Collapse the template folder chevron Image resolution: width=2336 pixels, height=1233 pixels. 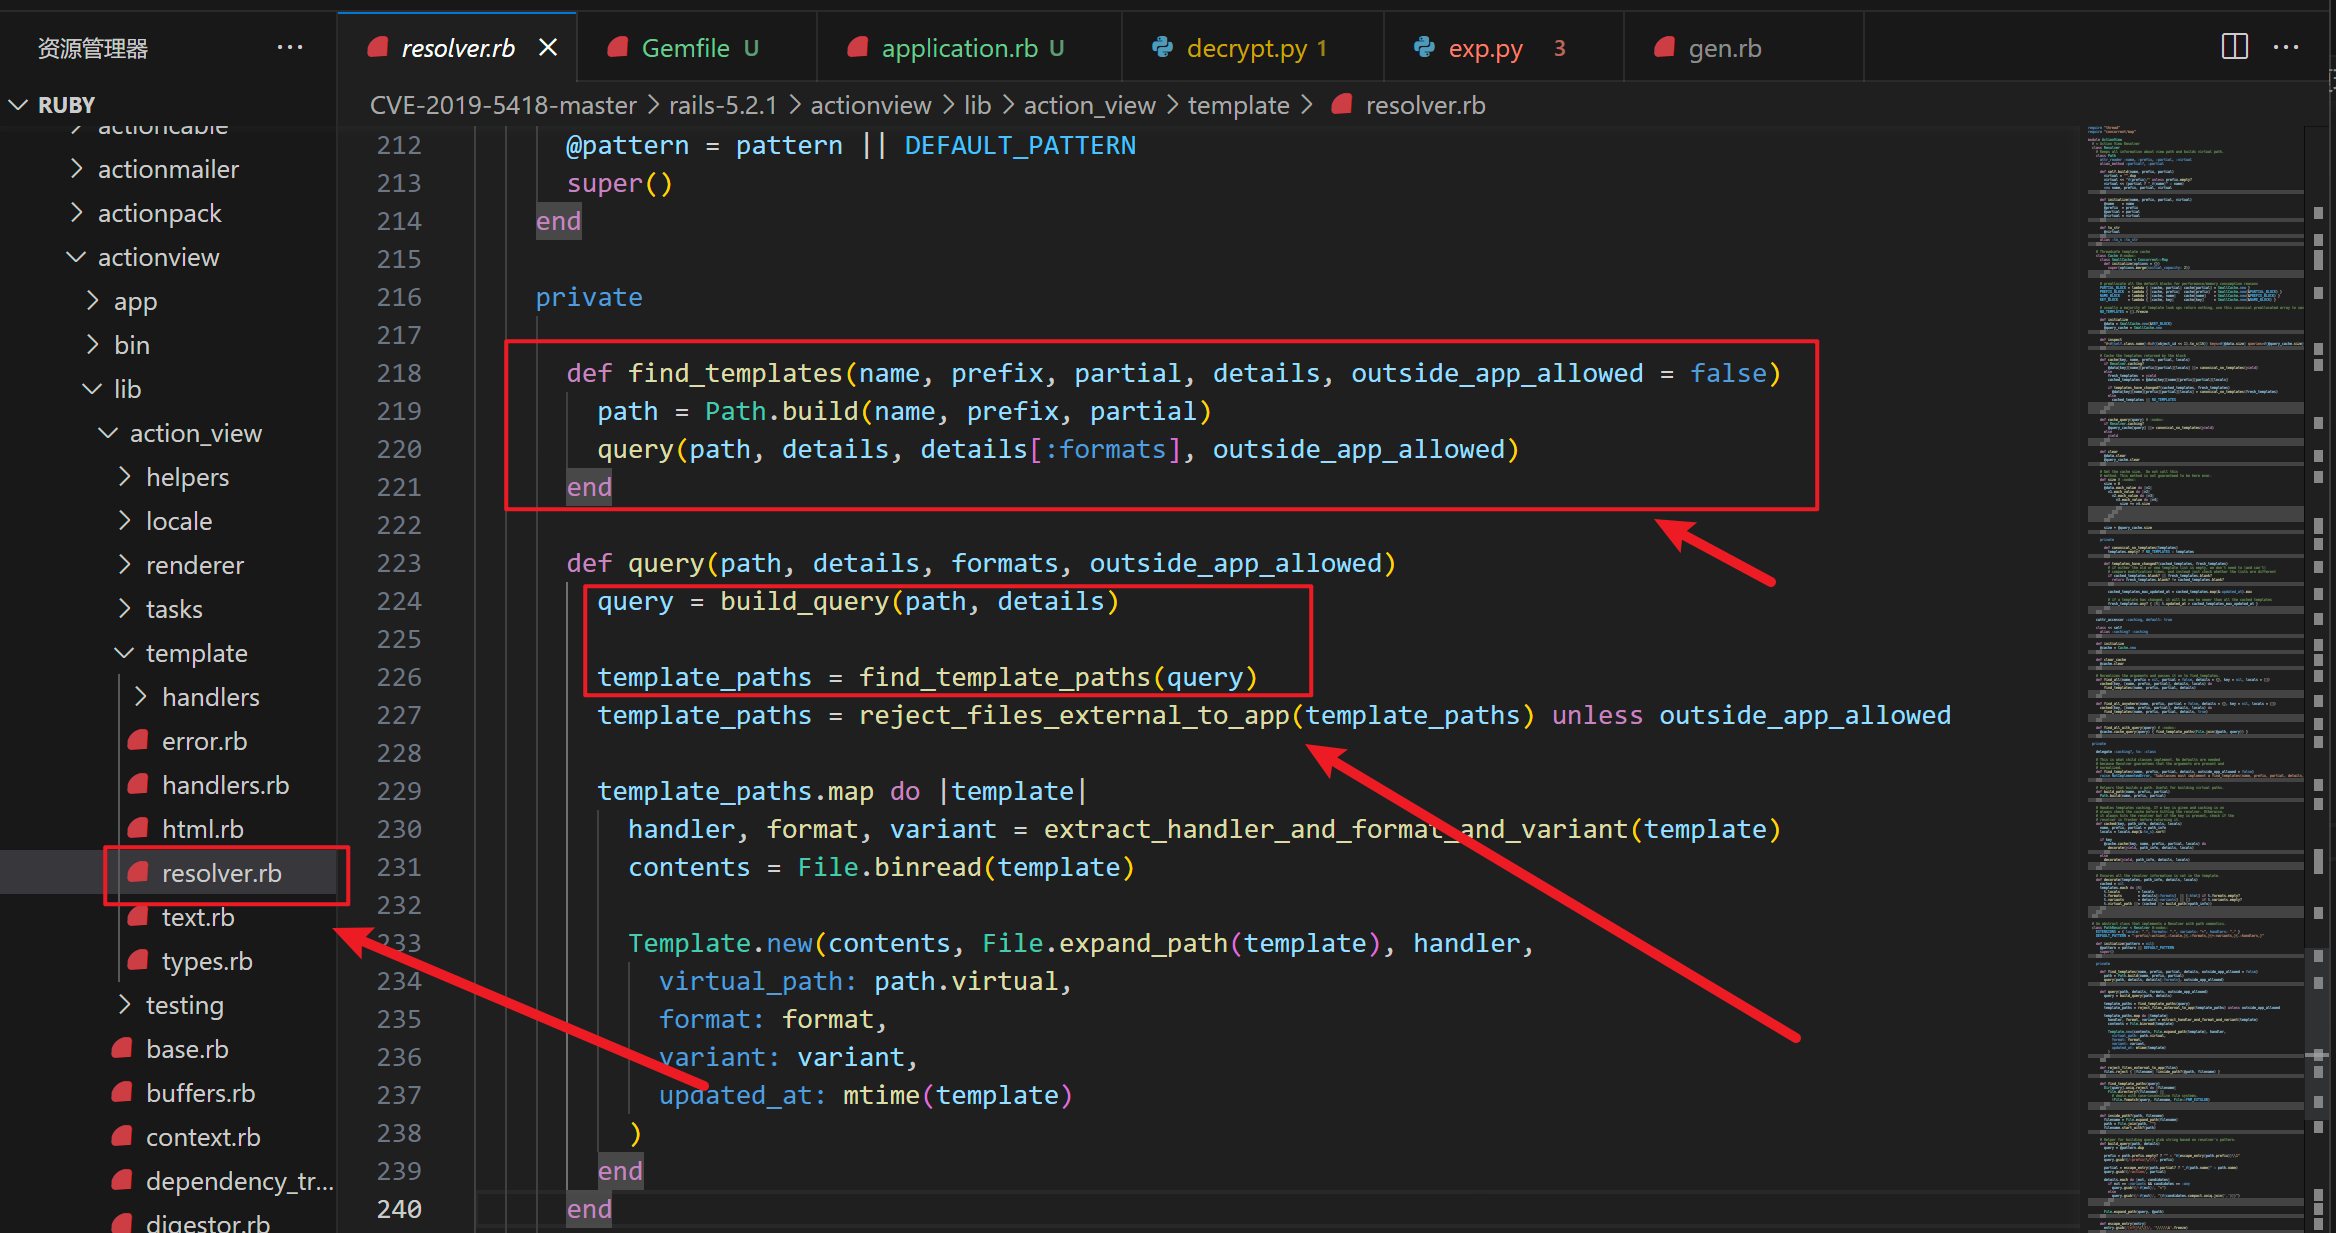(x=124, y=653)
